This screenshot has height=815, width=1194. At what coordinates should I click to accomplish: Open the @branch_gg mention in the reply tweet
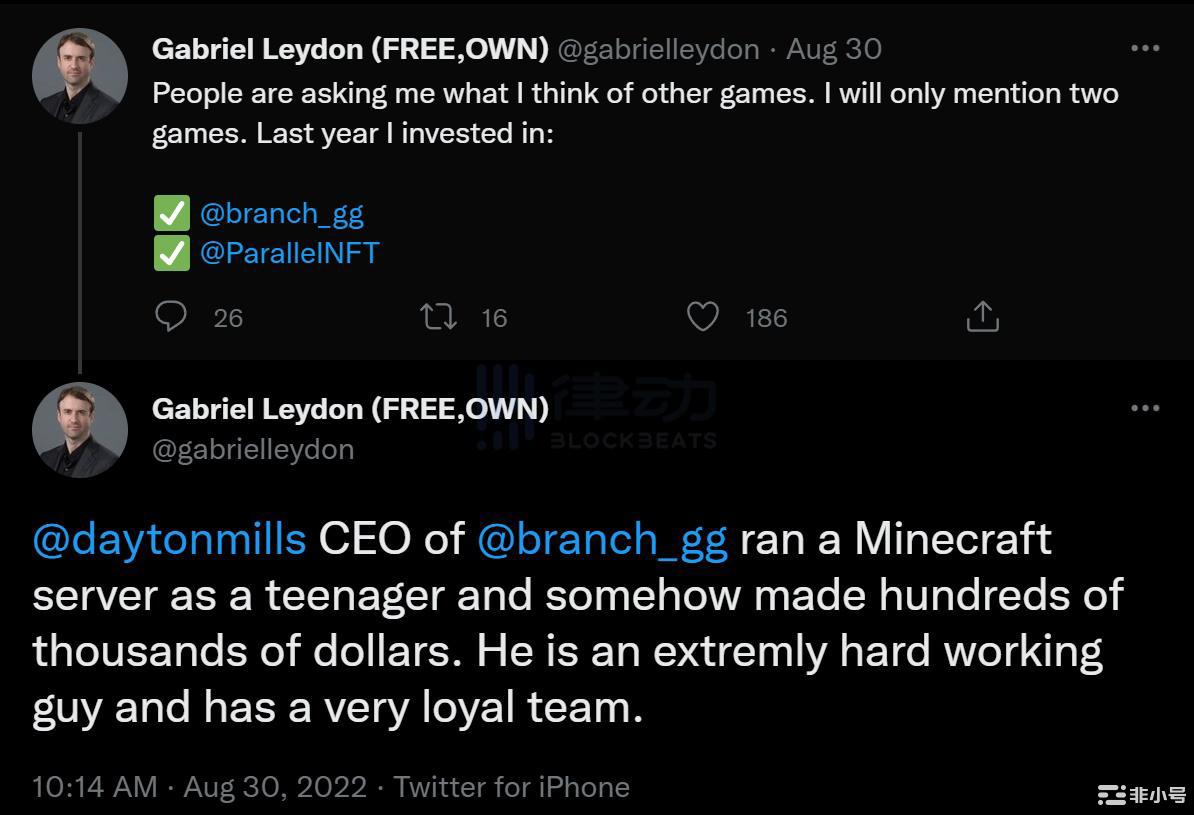602,539
